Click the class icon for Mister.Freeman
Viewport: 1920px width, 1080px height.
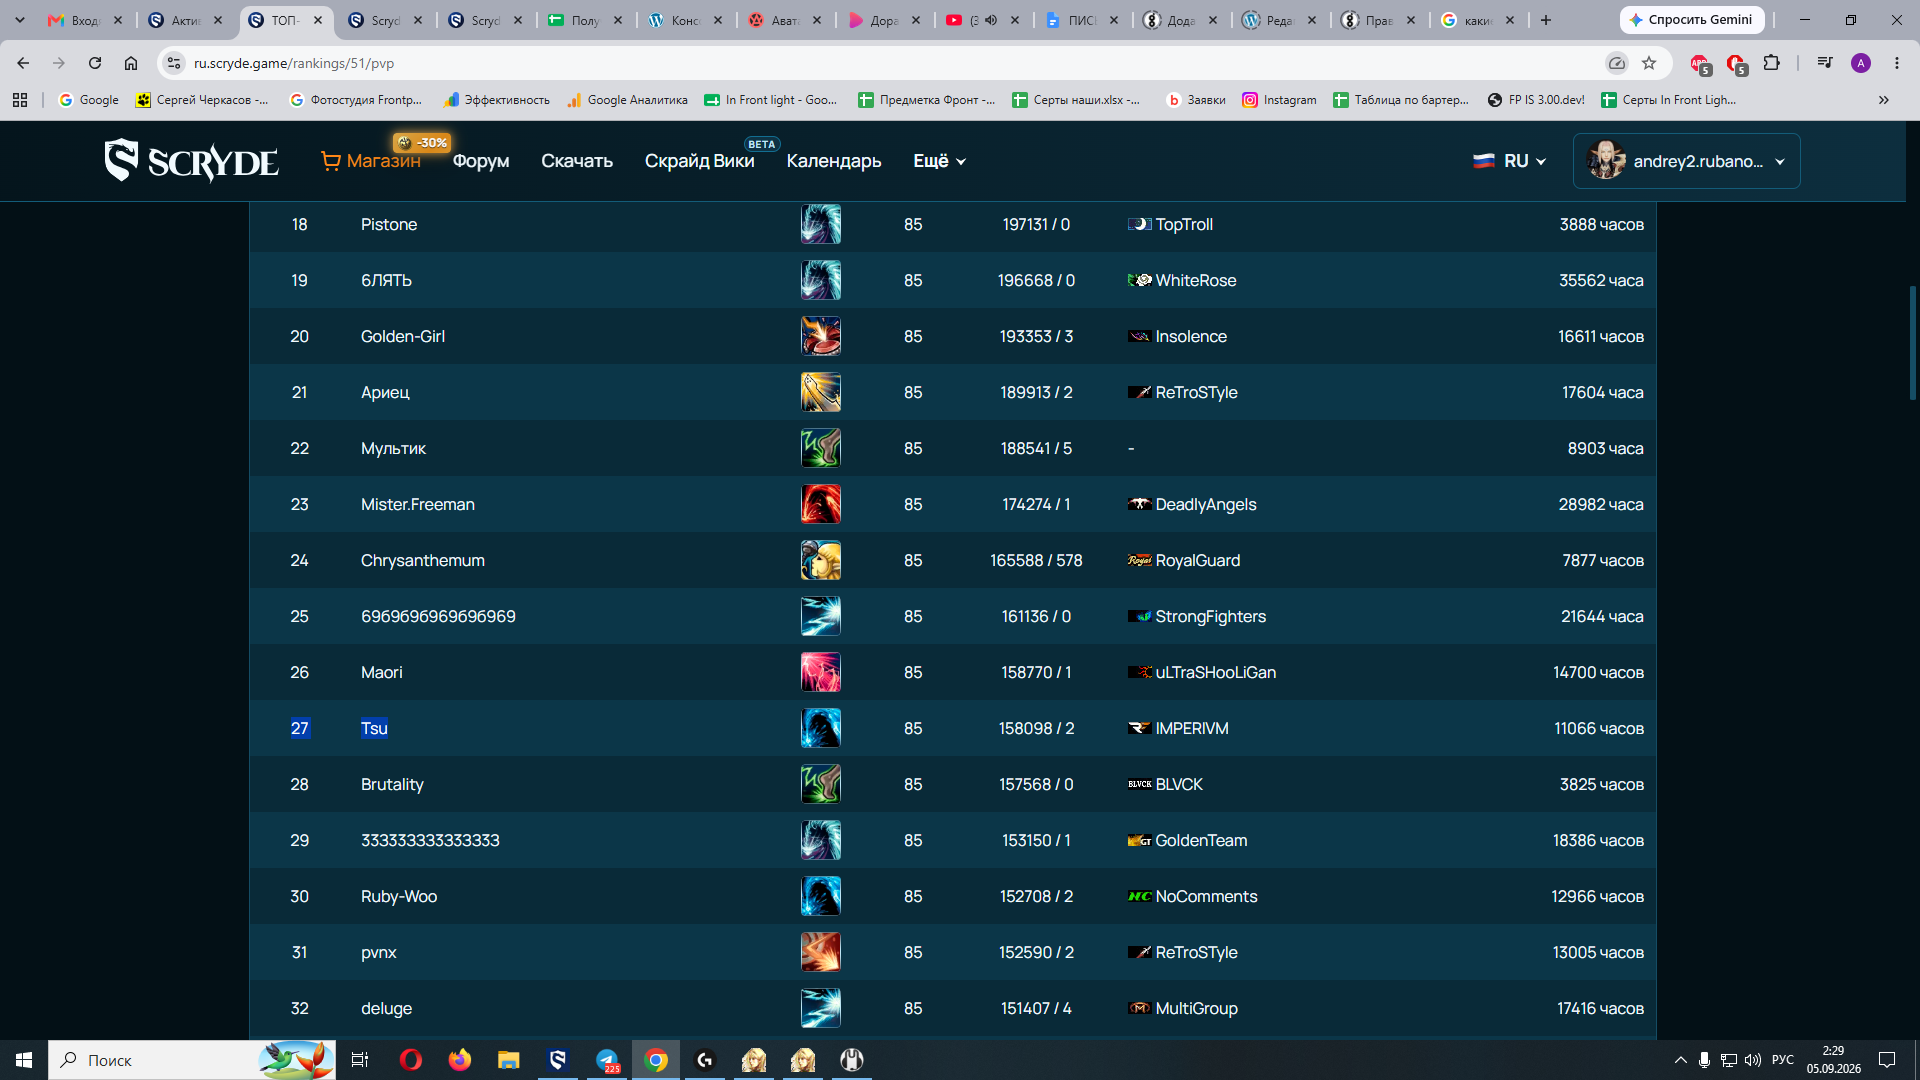821,504
